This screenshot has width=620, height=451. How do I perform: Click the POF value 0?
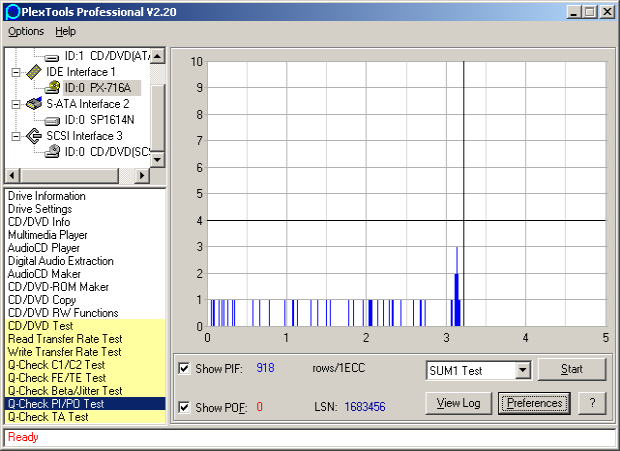[259, 407]
